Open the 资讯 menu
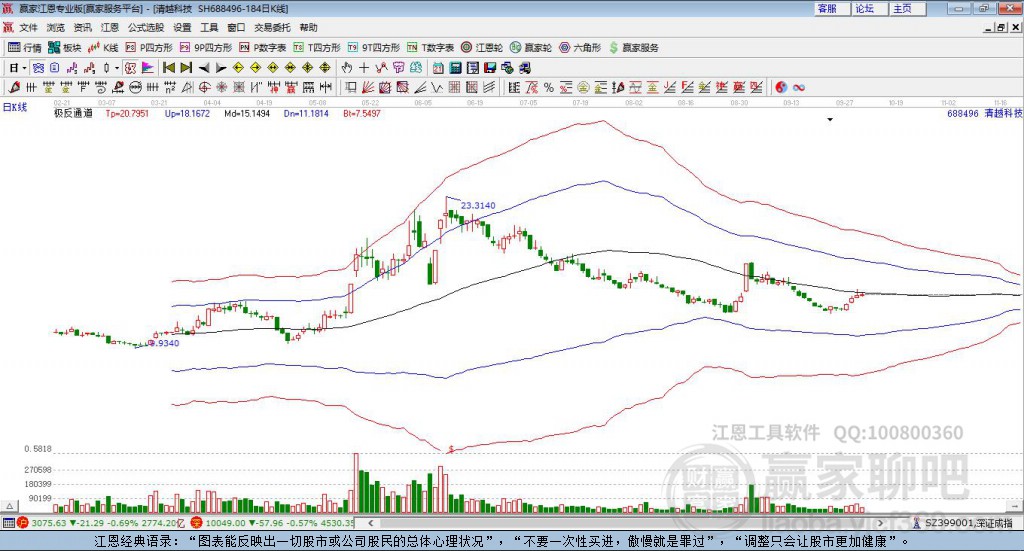The width and height of the screenshot is (1024, 551). click(x=83, y=27)
